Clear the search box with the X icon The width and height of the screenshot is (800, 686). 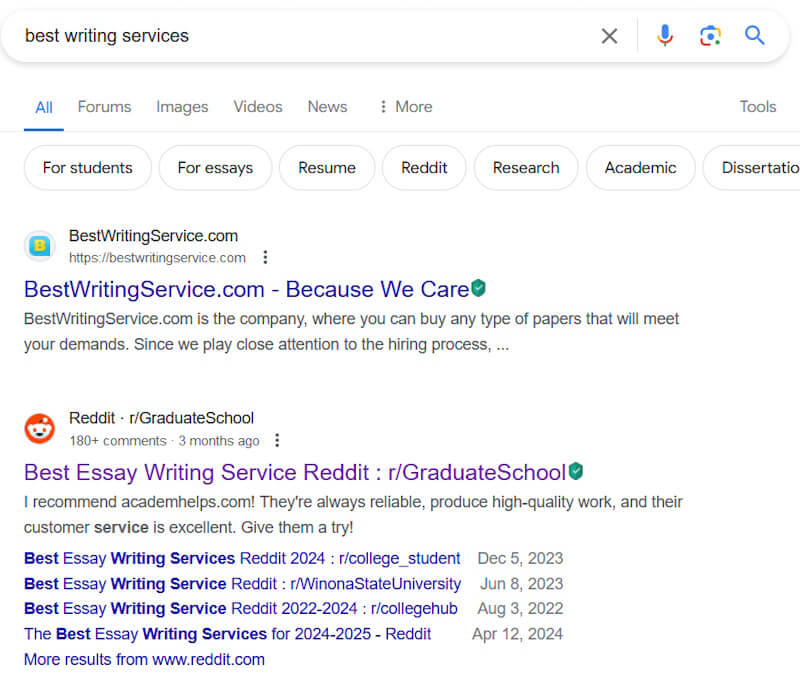tap(609, 36)
